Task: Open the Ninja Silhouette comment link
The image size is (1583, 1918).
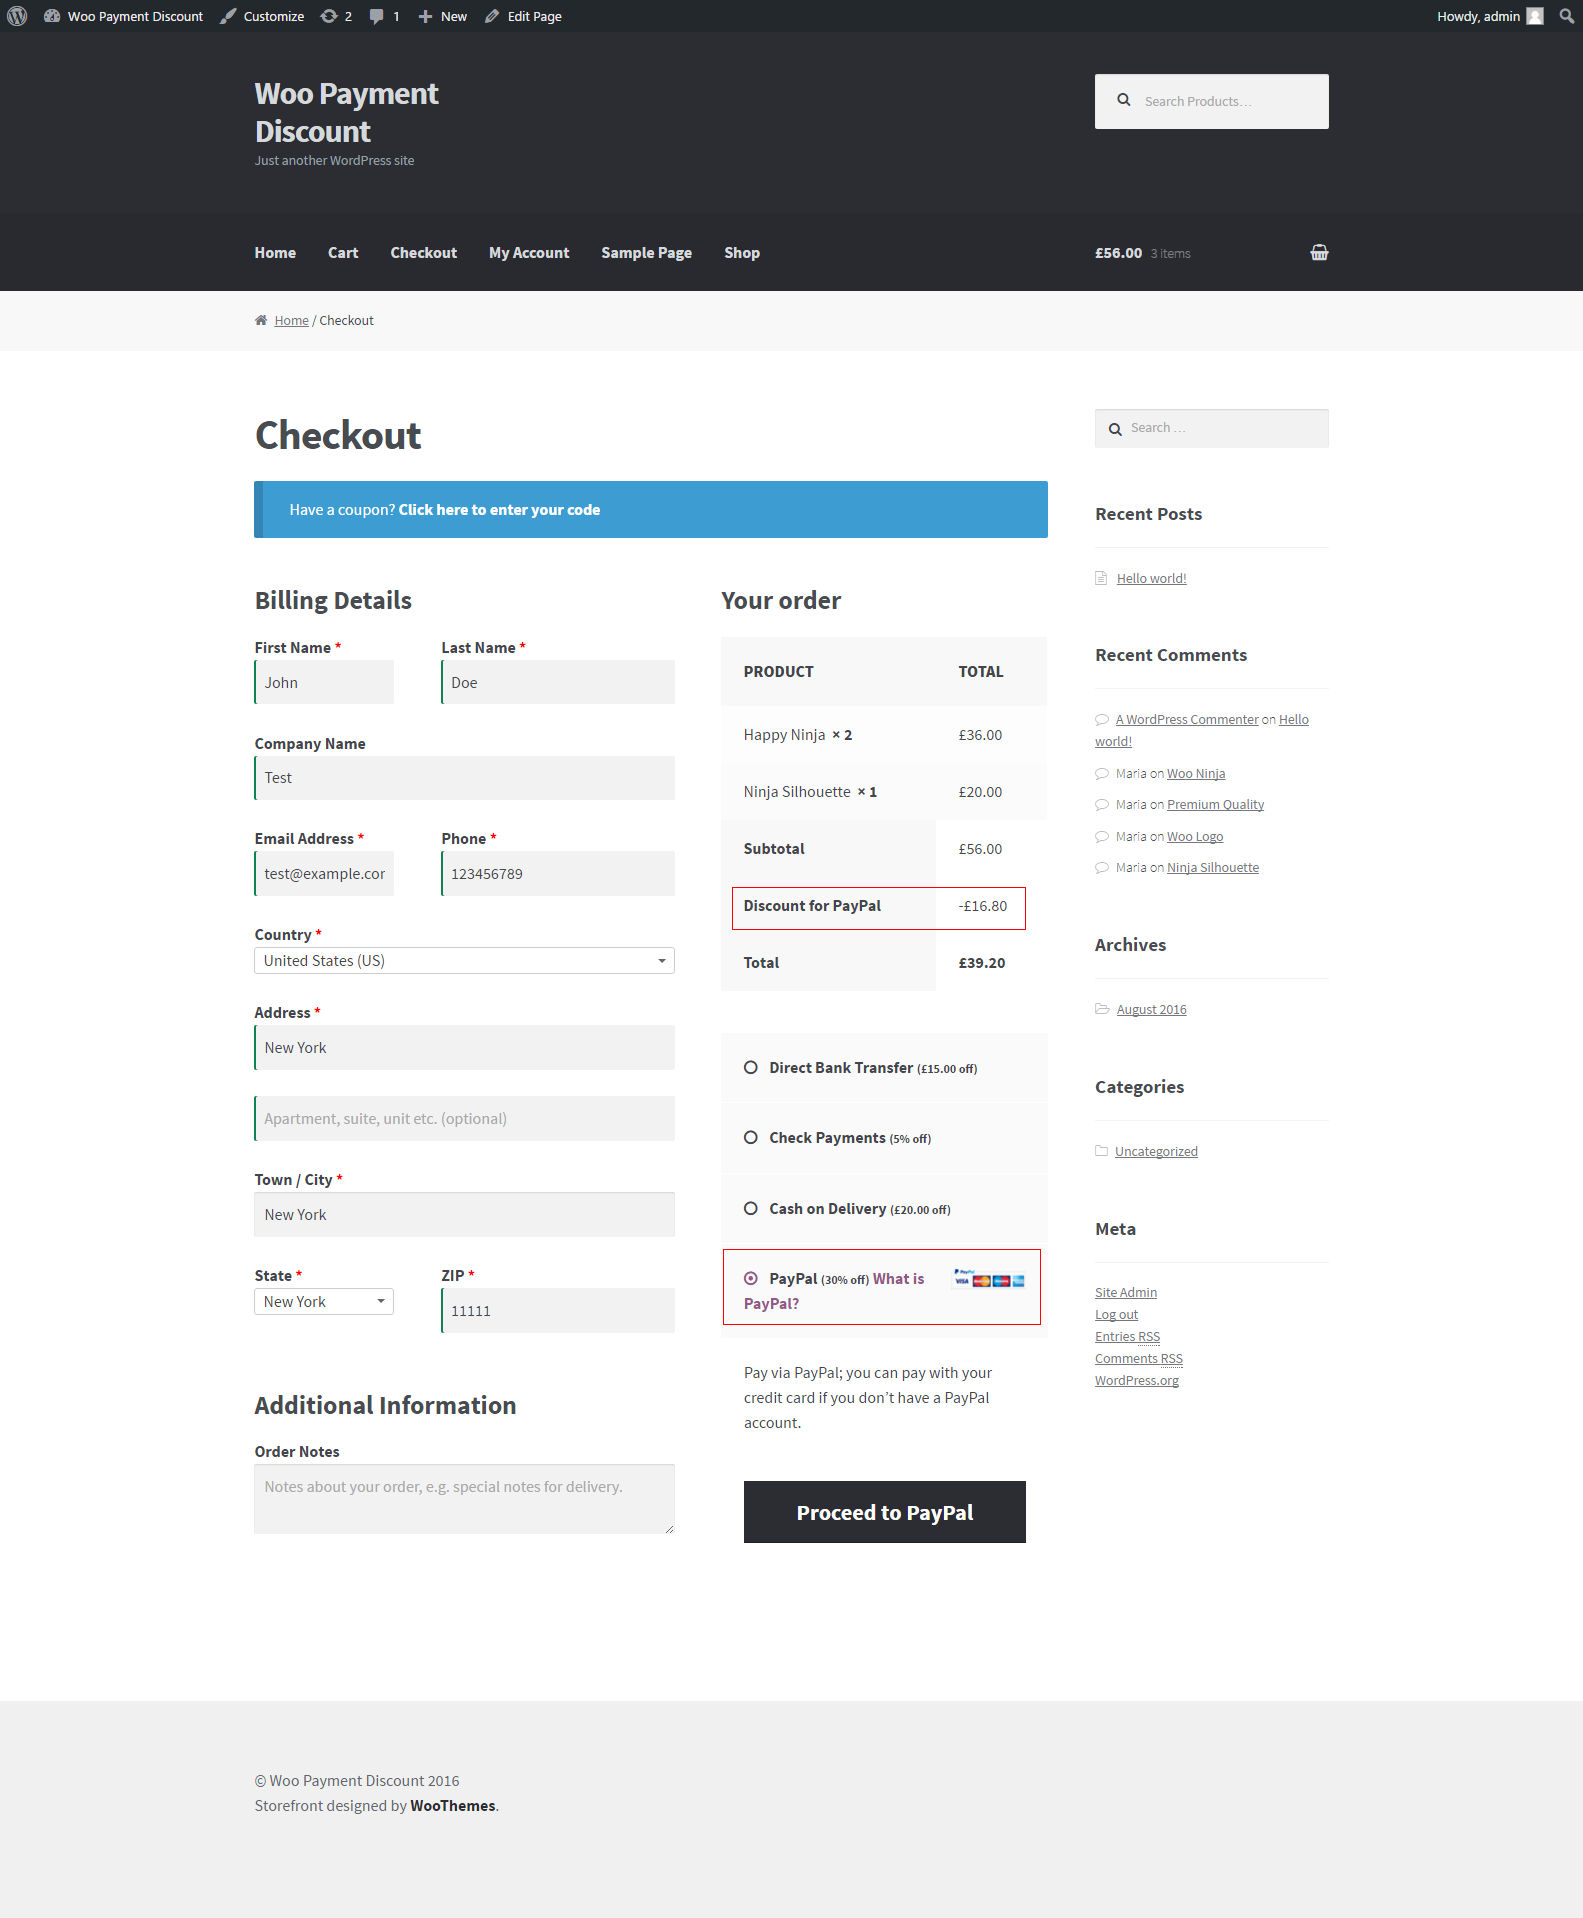Action: coord(1213,868)
